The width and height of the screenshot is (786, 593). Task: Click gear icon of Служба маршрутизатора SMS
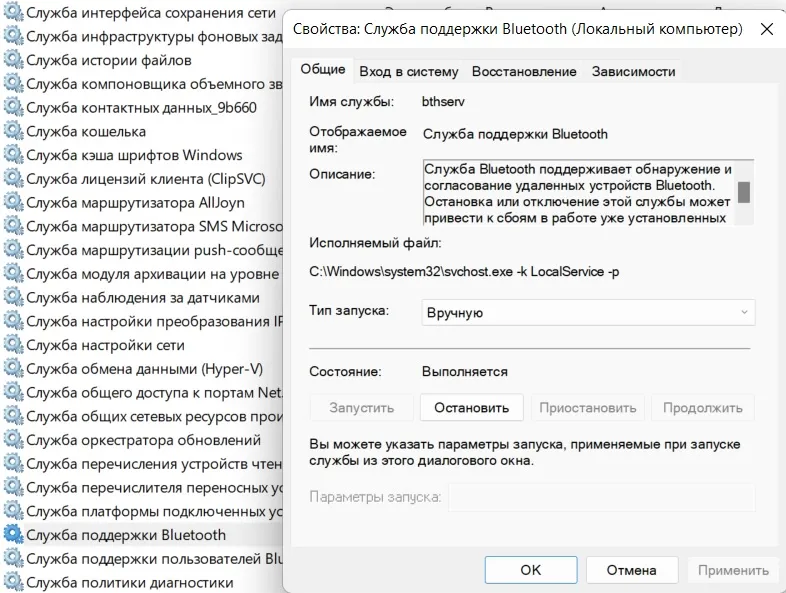14,226
